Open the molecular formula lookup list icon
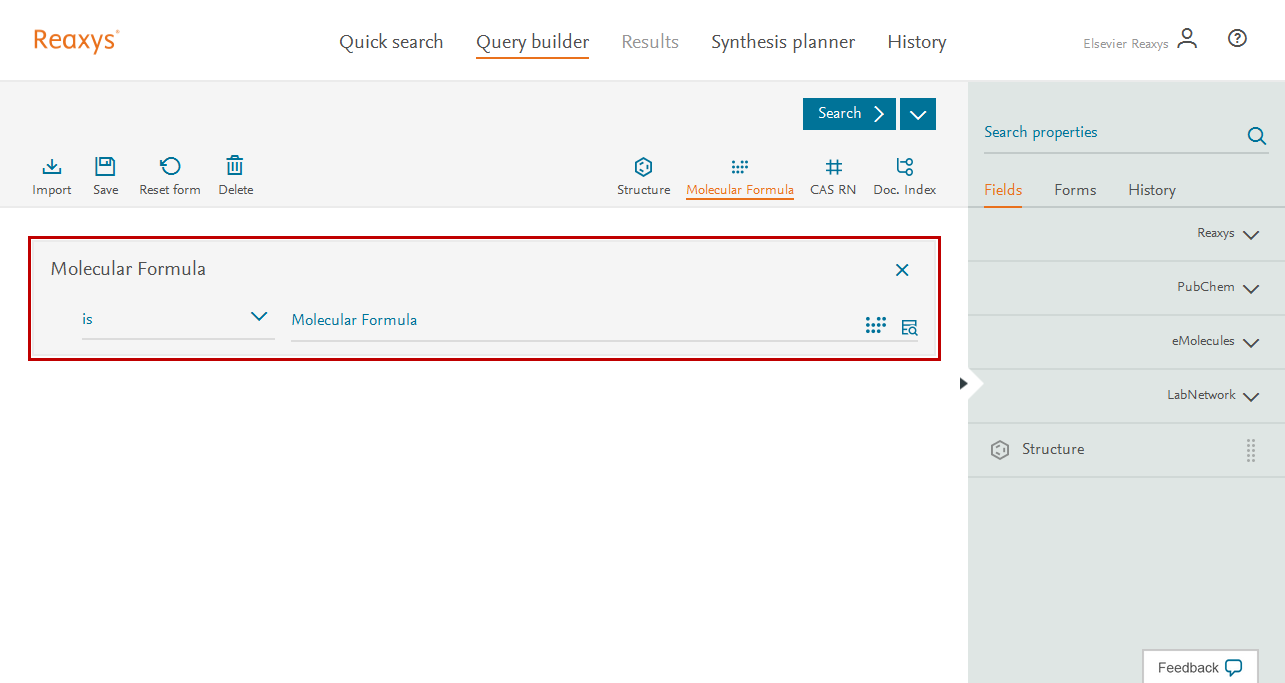The width and height of the screenshot is (1285, 683). tap(909, 327)
